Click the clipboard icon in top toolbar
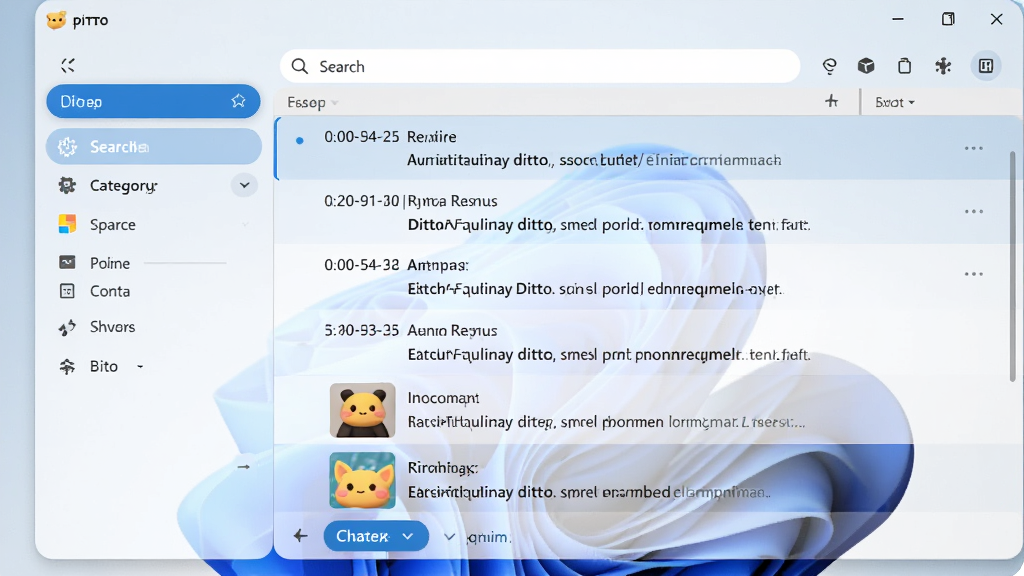The image size is (1024, 576). (904, 65)
